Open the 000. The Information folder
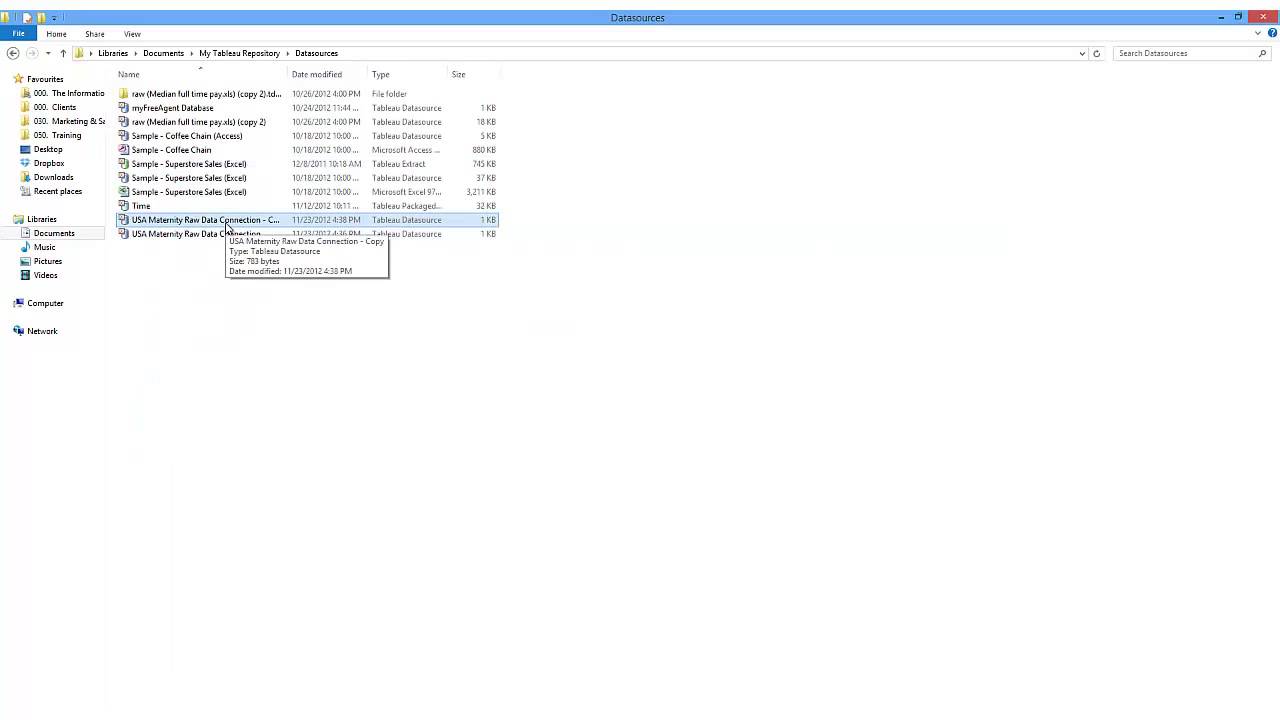 pos(68,93)
